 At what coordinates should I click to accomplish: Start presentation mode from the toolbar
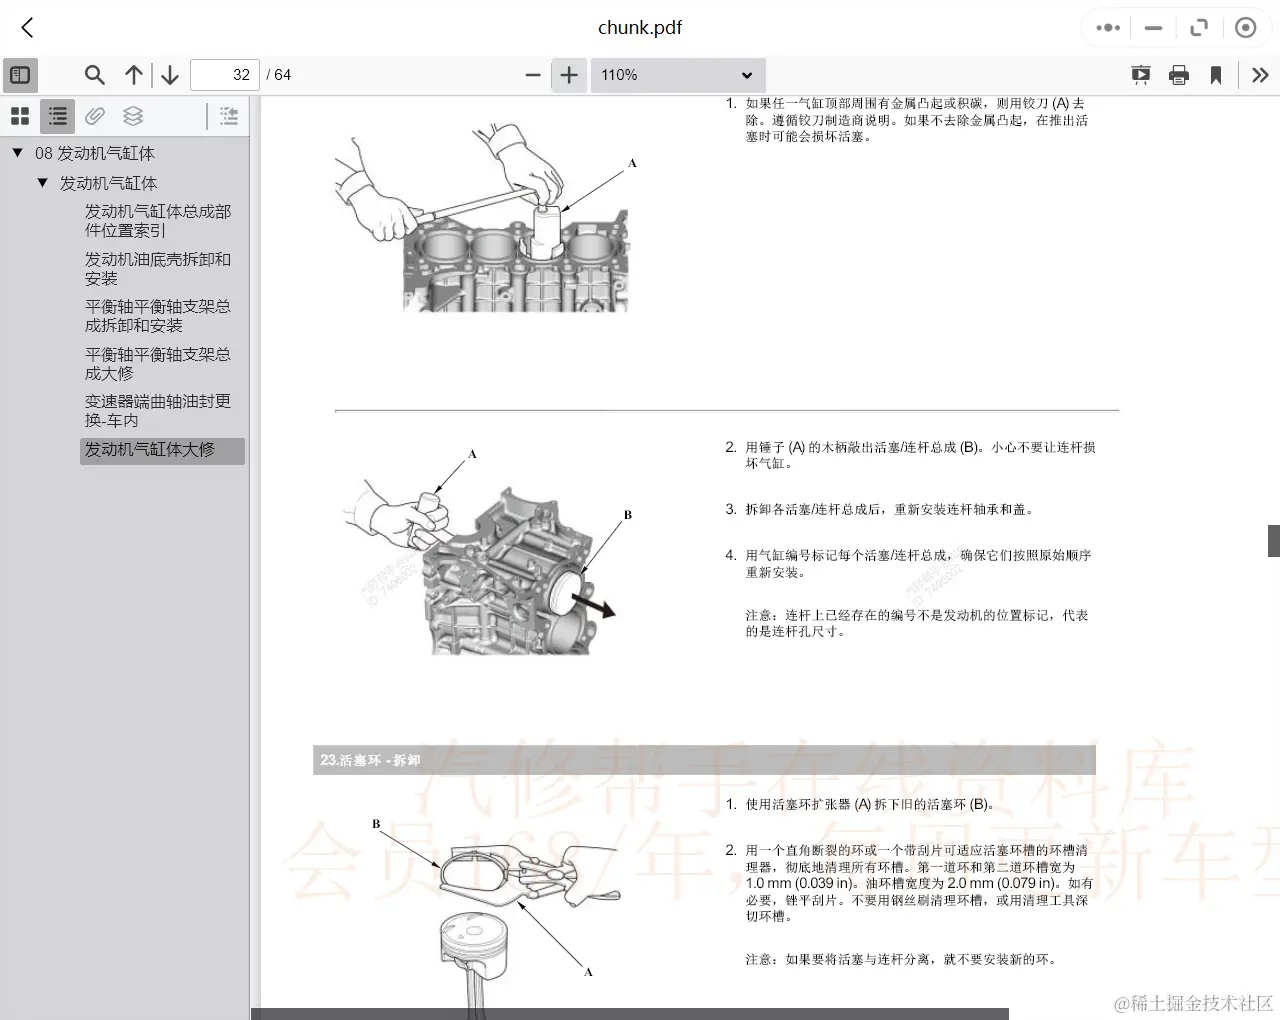(x=1141, y=74)
